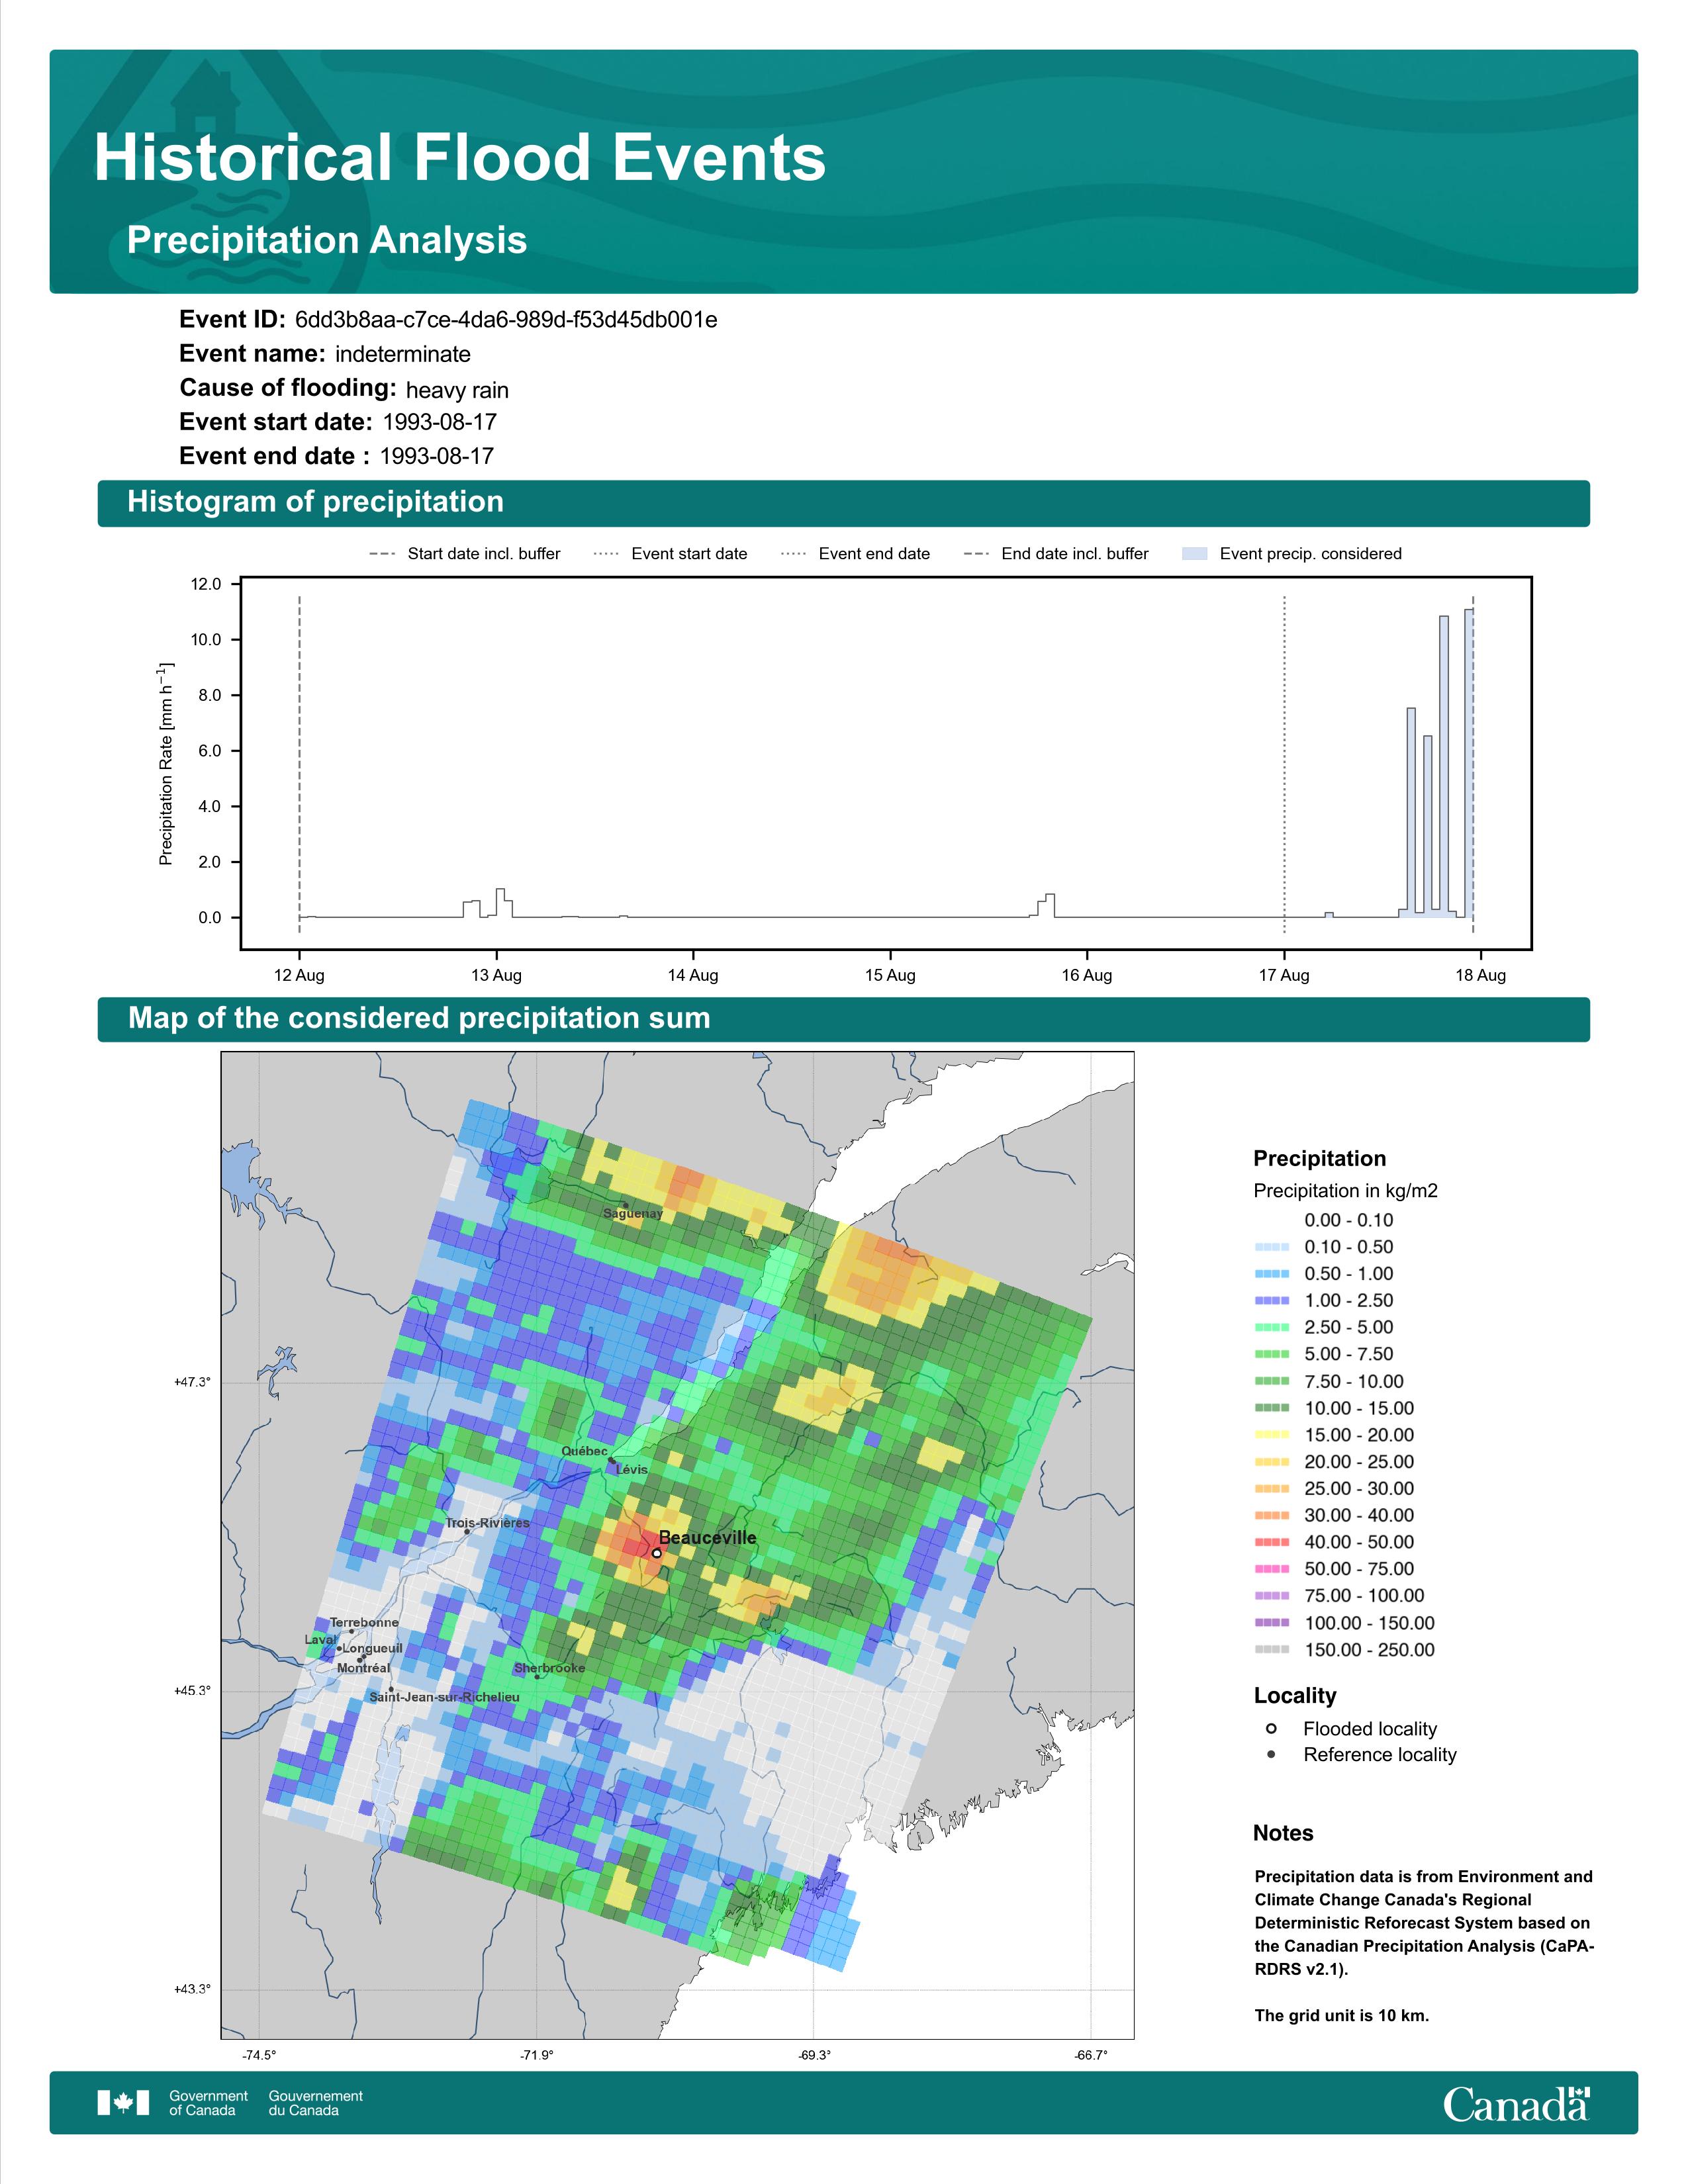Click the Histogram of precipitation section header
The height and width of the screenshot is (2184, 1688).
point(843,503)
